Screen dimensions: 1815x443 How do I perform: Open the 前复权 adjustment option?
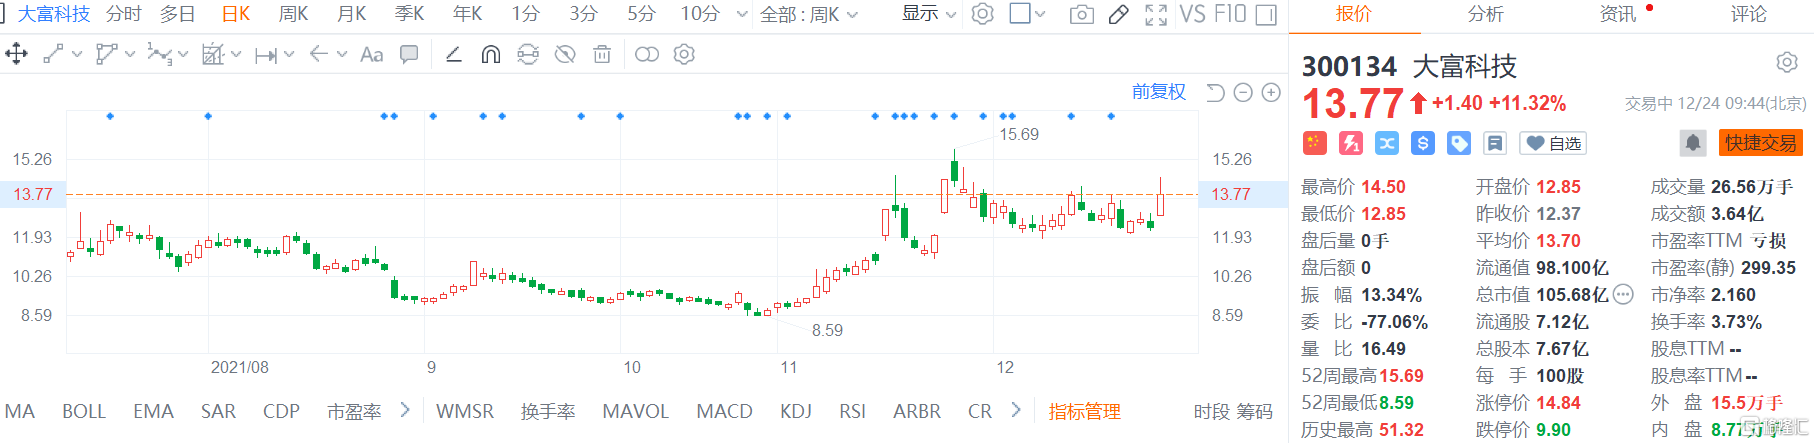click(1159, 92)
